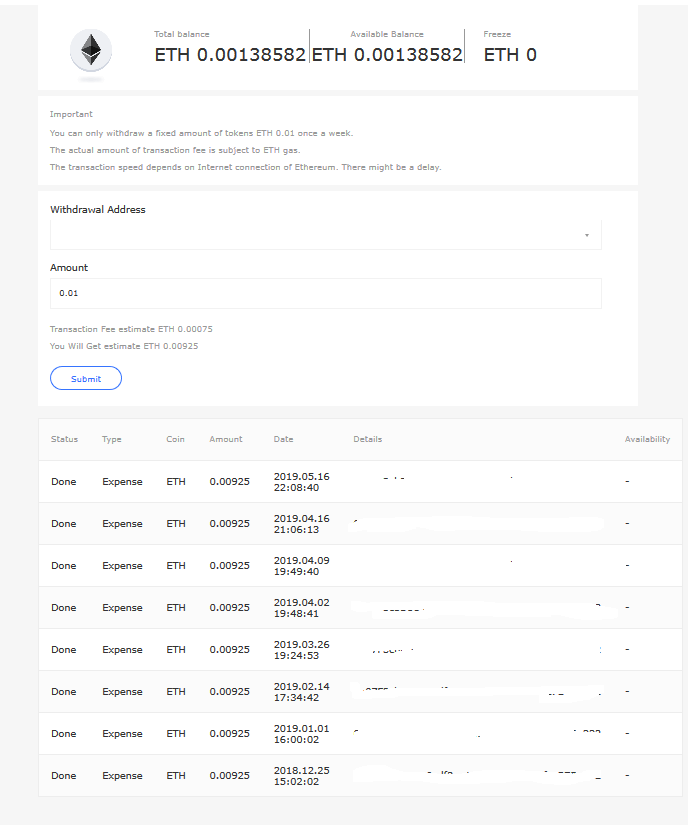Screen dimensions: 688x825
Task: Click the weekly ETH 0.01 withdrawal notice
Action: 201,133
